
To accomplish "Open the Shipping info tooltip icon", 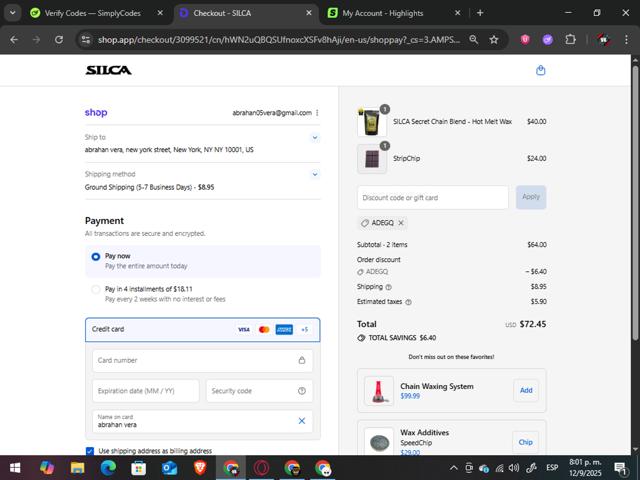I will point(389,287).
